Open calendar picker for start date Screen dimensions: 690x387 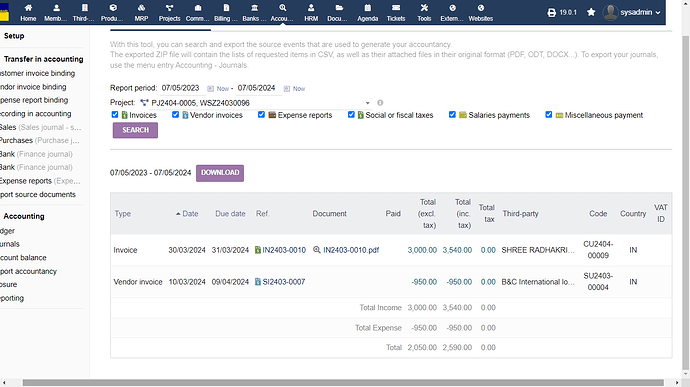click(x=210, y=88)
